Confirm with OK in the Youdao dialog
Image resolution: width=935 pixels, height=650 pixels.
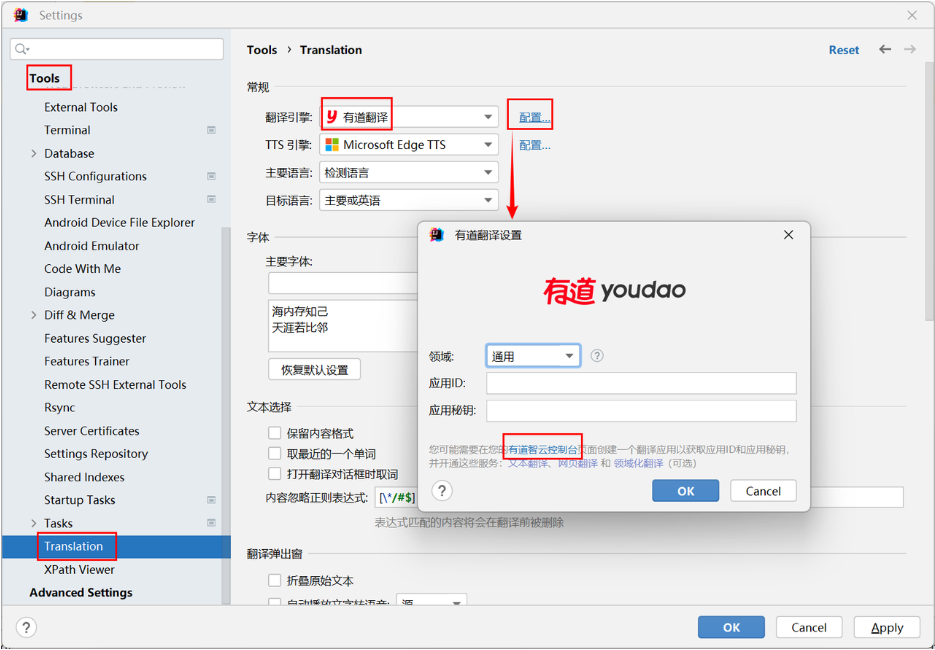[x=686, y=491]
